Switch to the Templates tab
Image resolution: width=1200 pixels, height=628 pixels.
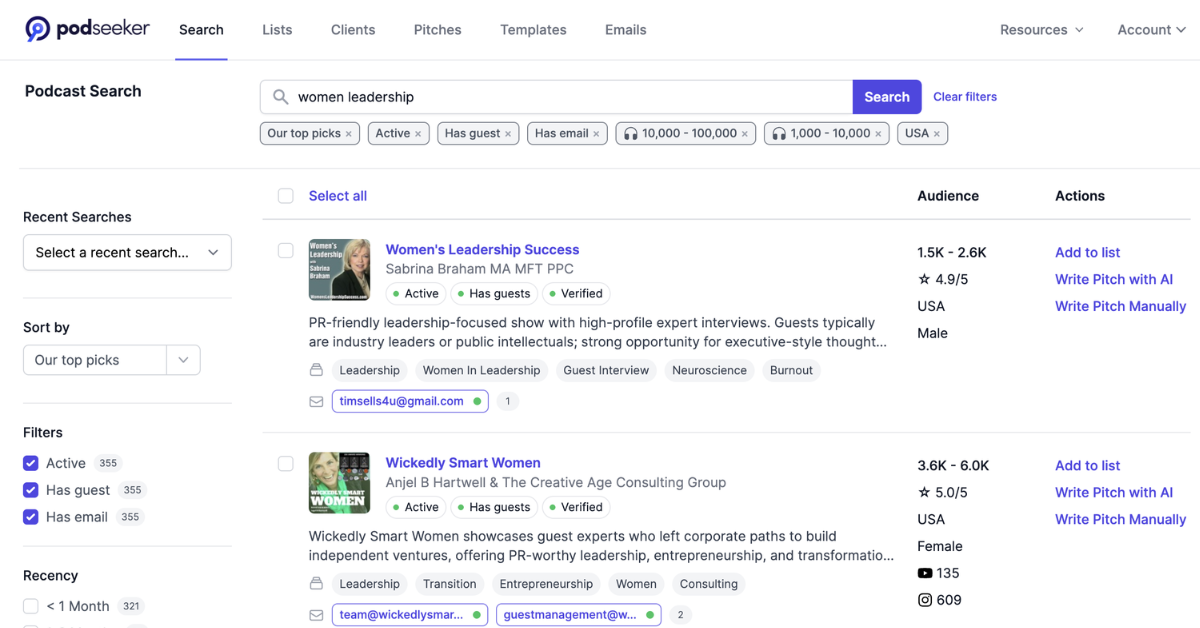(533, 30)
